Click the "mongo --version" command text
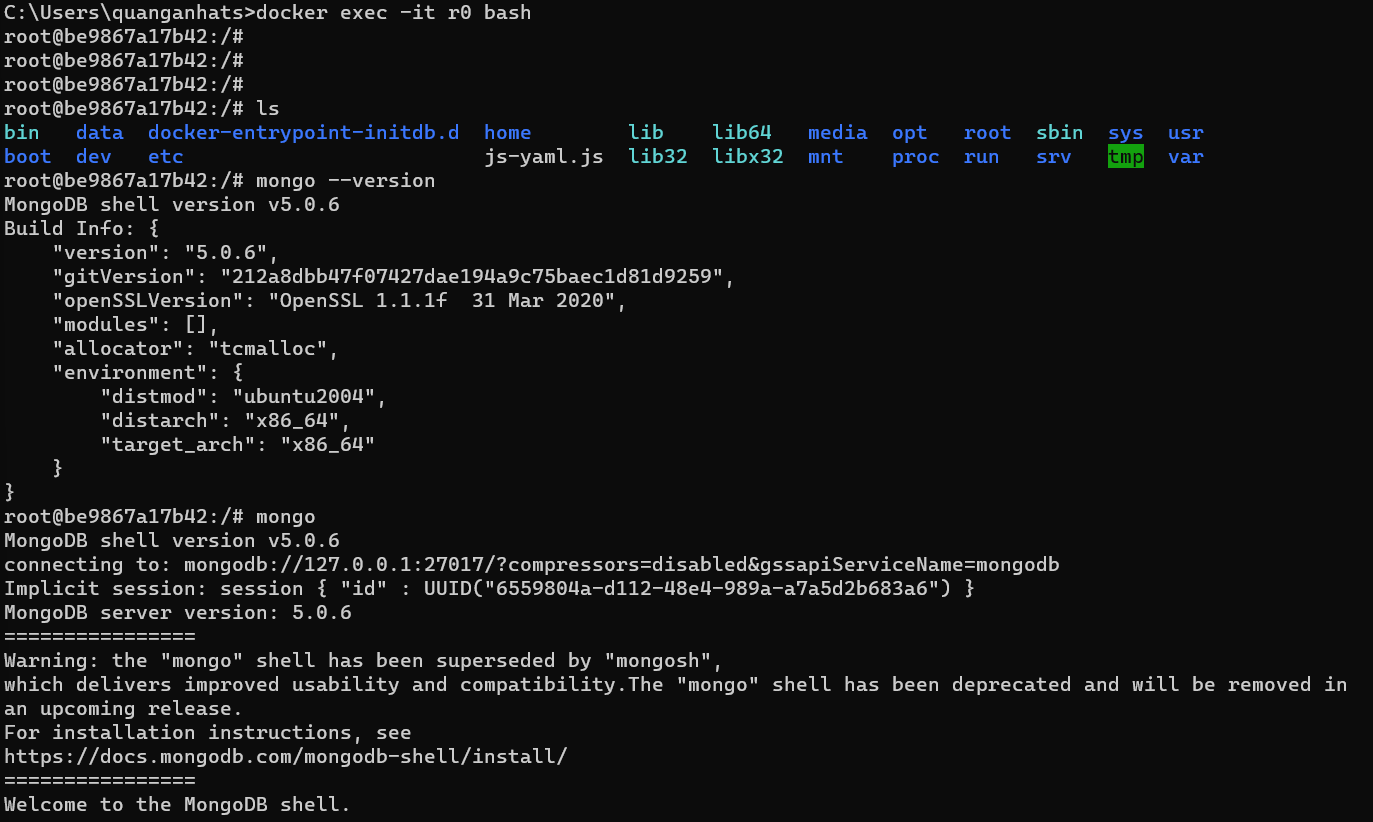1373x822 pixels. click(345, 181)
